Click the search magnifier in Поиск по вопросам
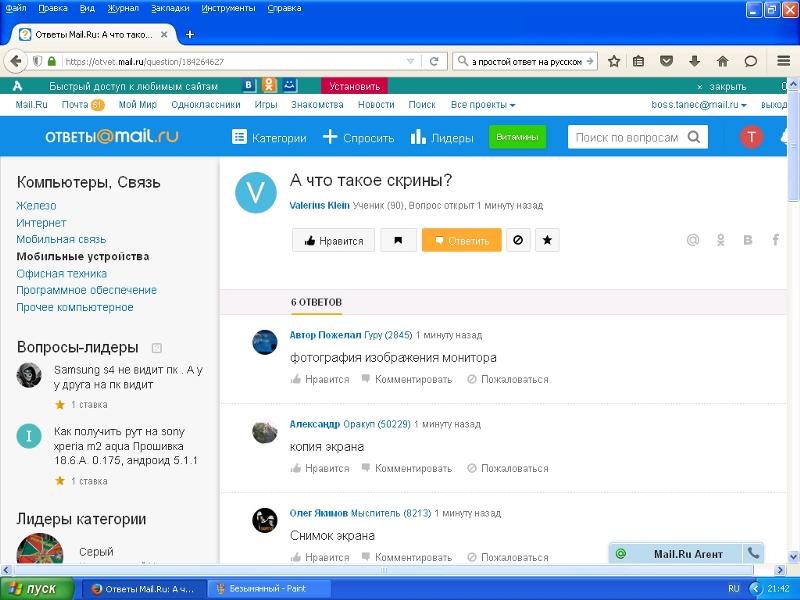Screen dimensions: 800x600 pos(694,137)
